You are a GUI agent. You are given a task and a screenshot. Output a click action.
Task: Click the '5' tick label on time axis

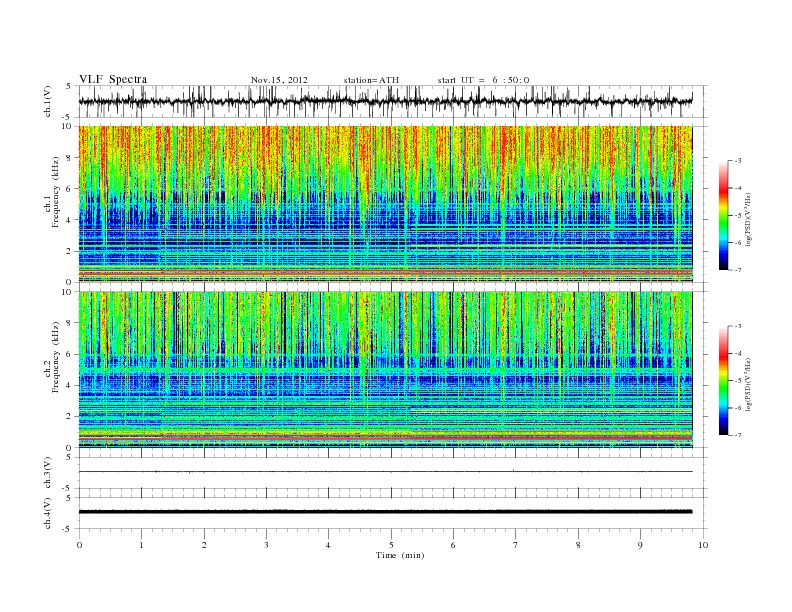pyautogui.click(x=391, y=545)
